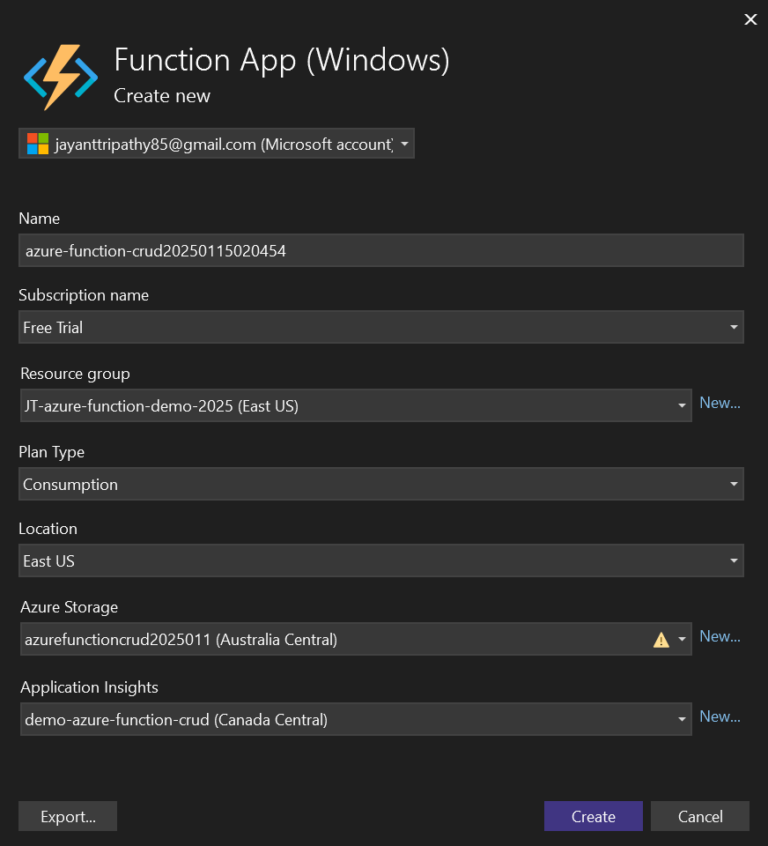Click the Microsoft account colored logo icon

coord(35,143)
